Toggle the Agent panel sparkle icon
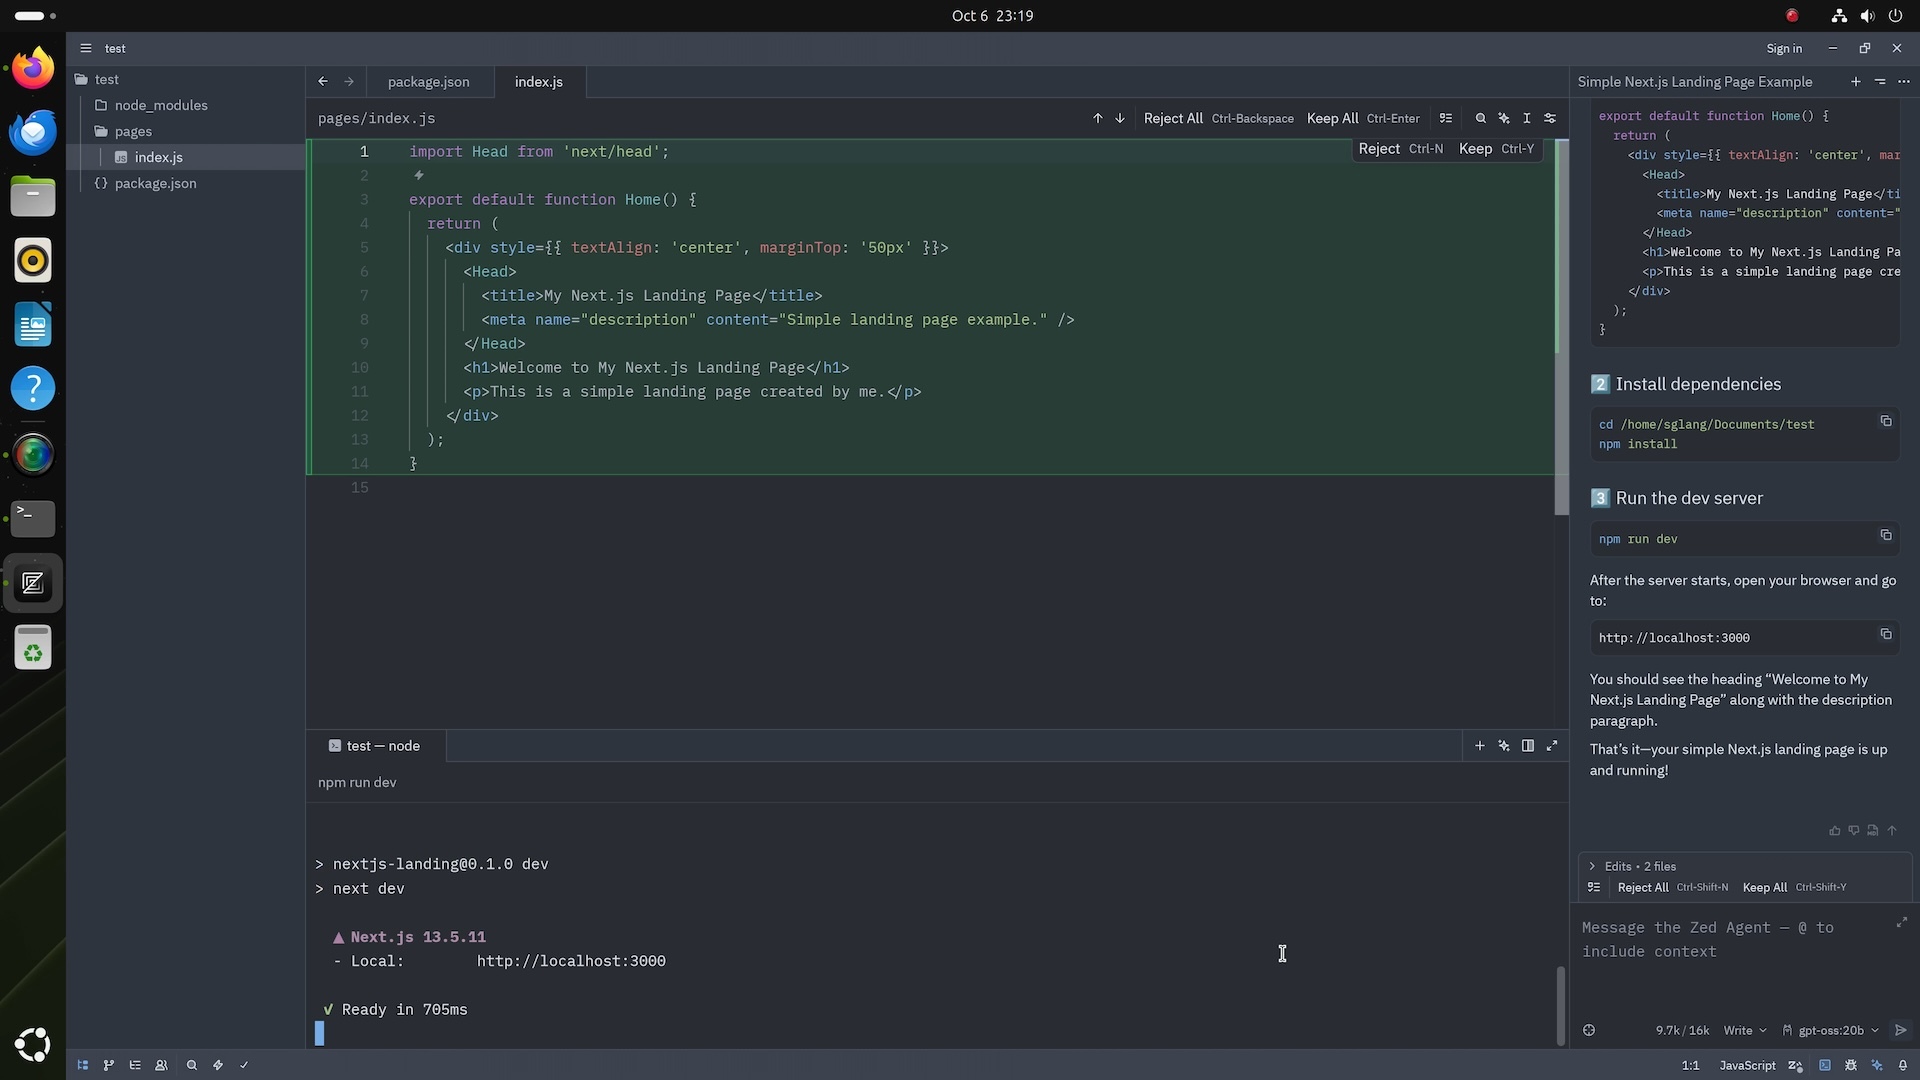The height and width of the screenshot is (1080, 1920). (1877, 1065)
